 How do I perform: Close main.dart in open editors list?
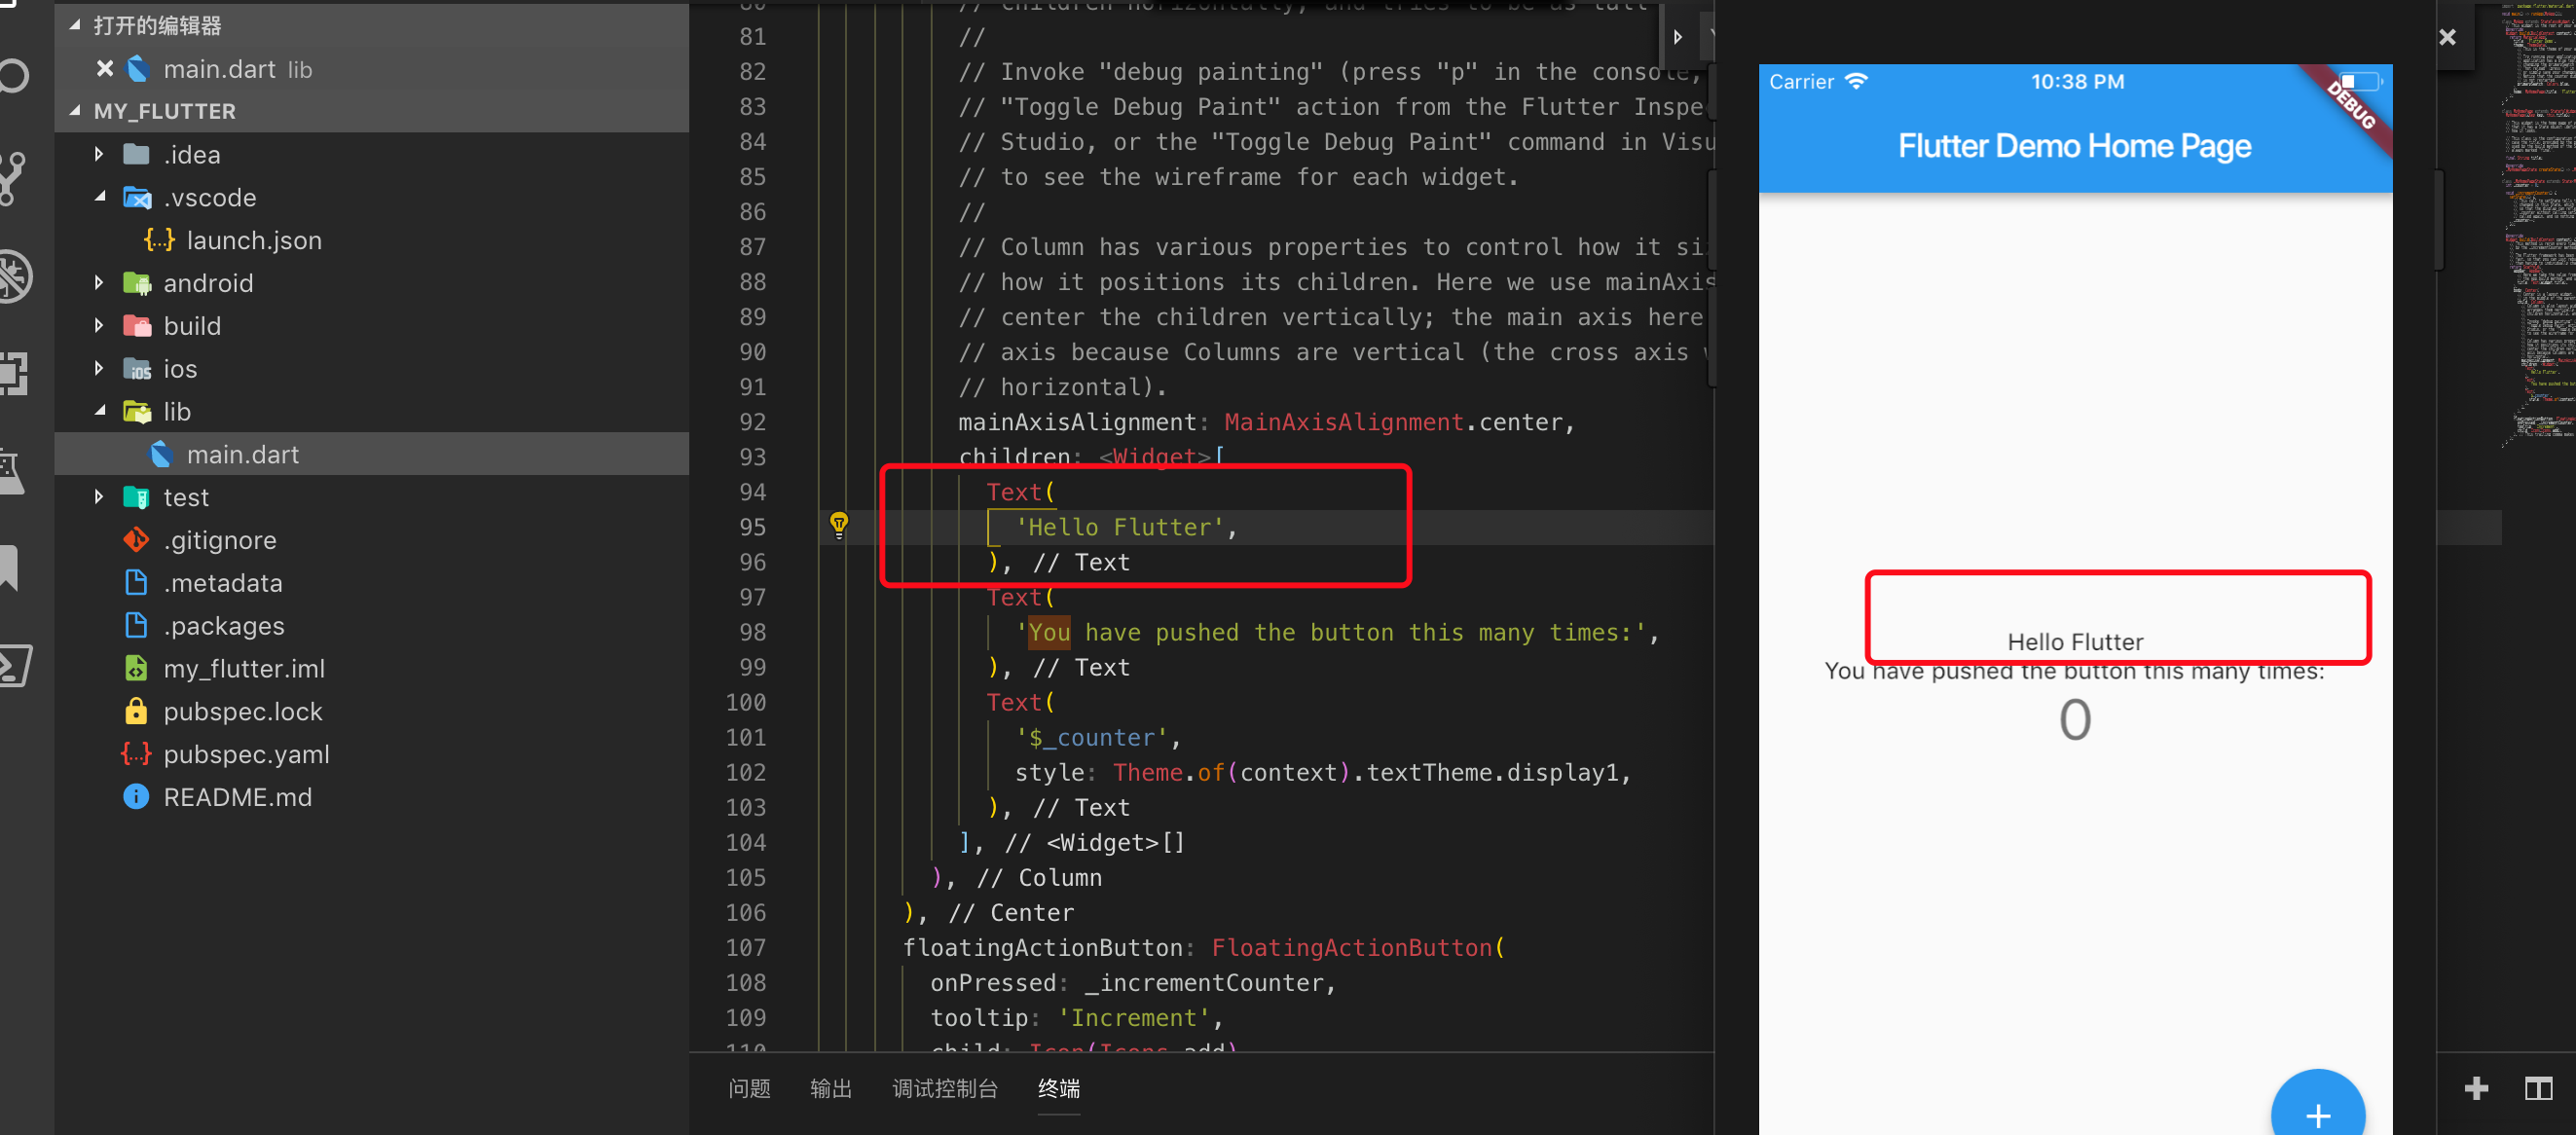tap(104, 69)
